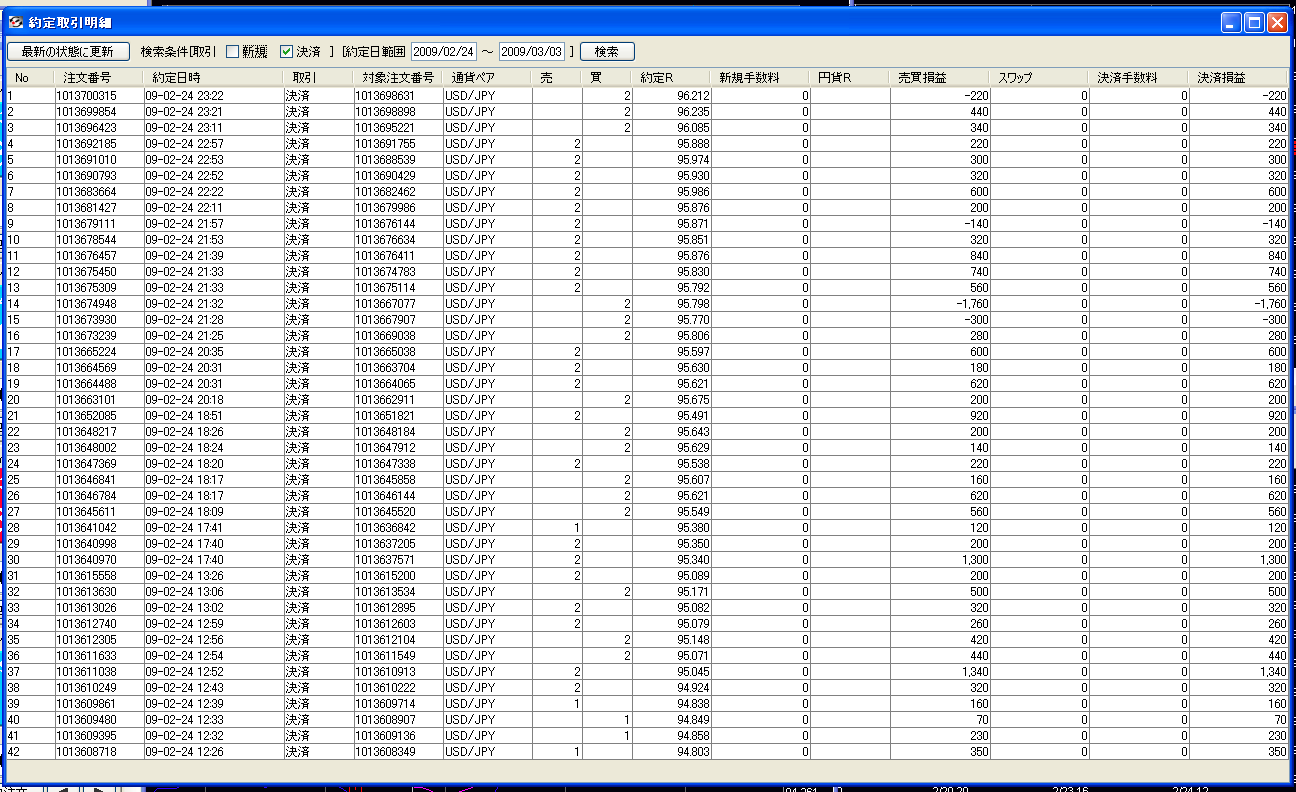Select order number 1013674948
Viewport: 1296px width, 792px height.
tap(86, 304)
